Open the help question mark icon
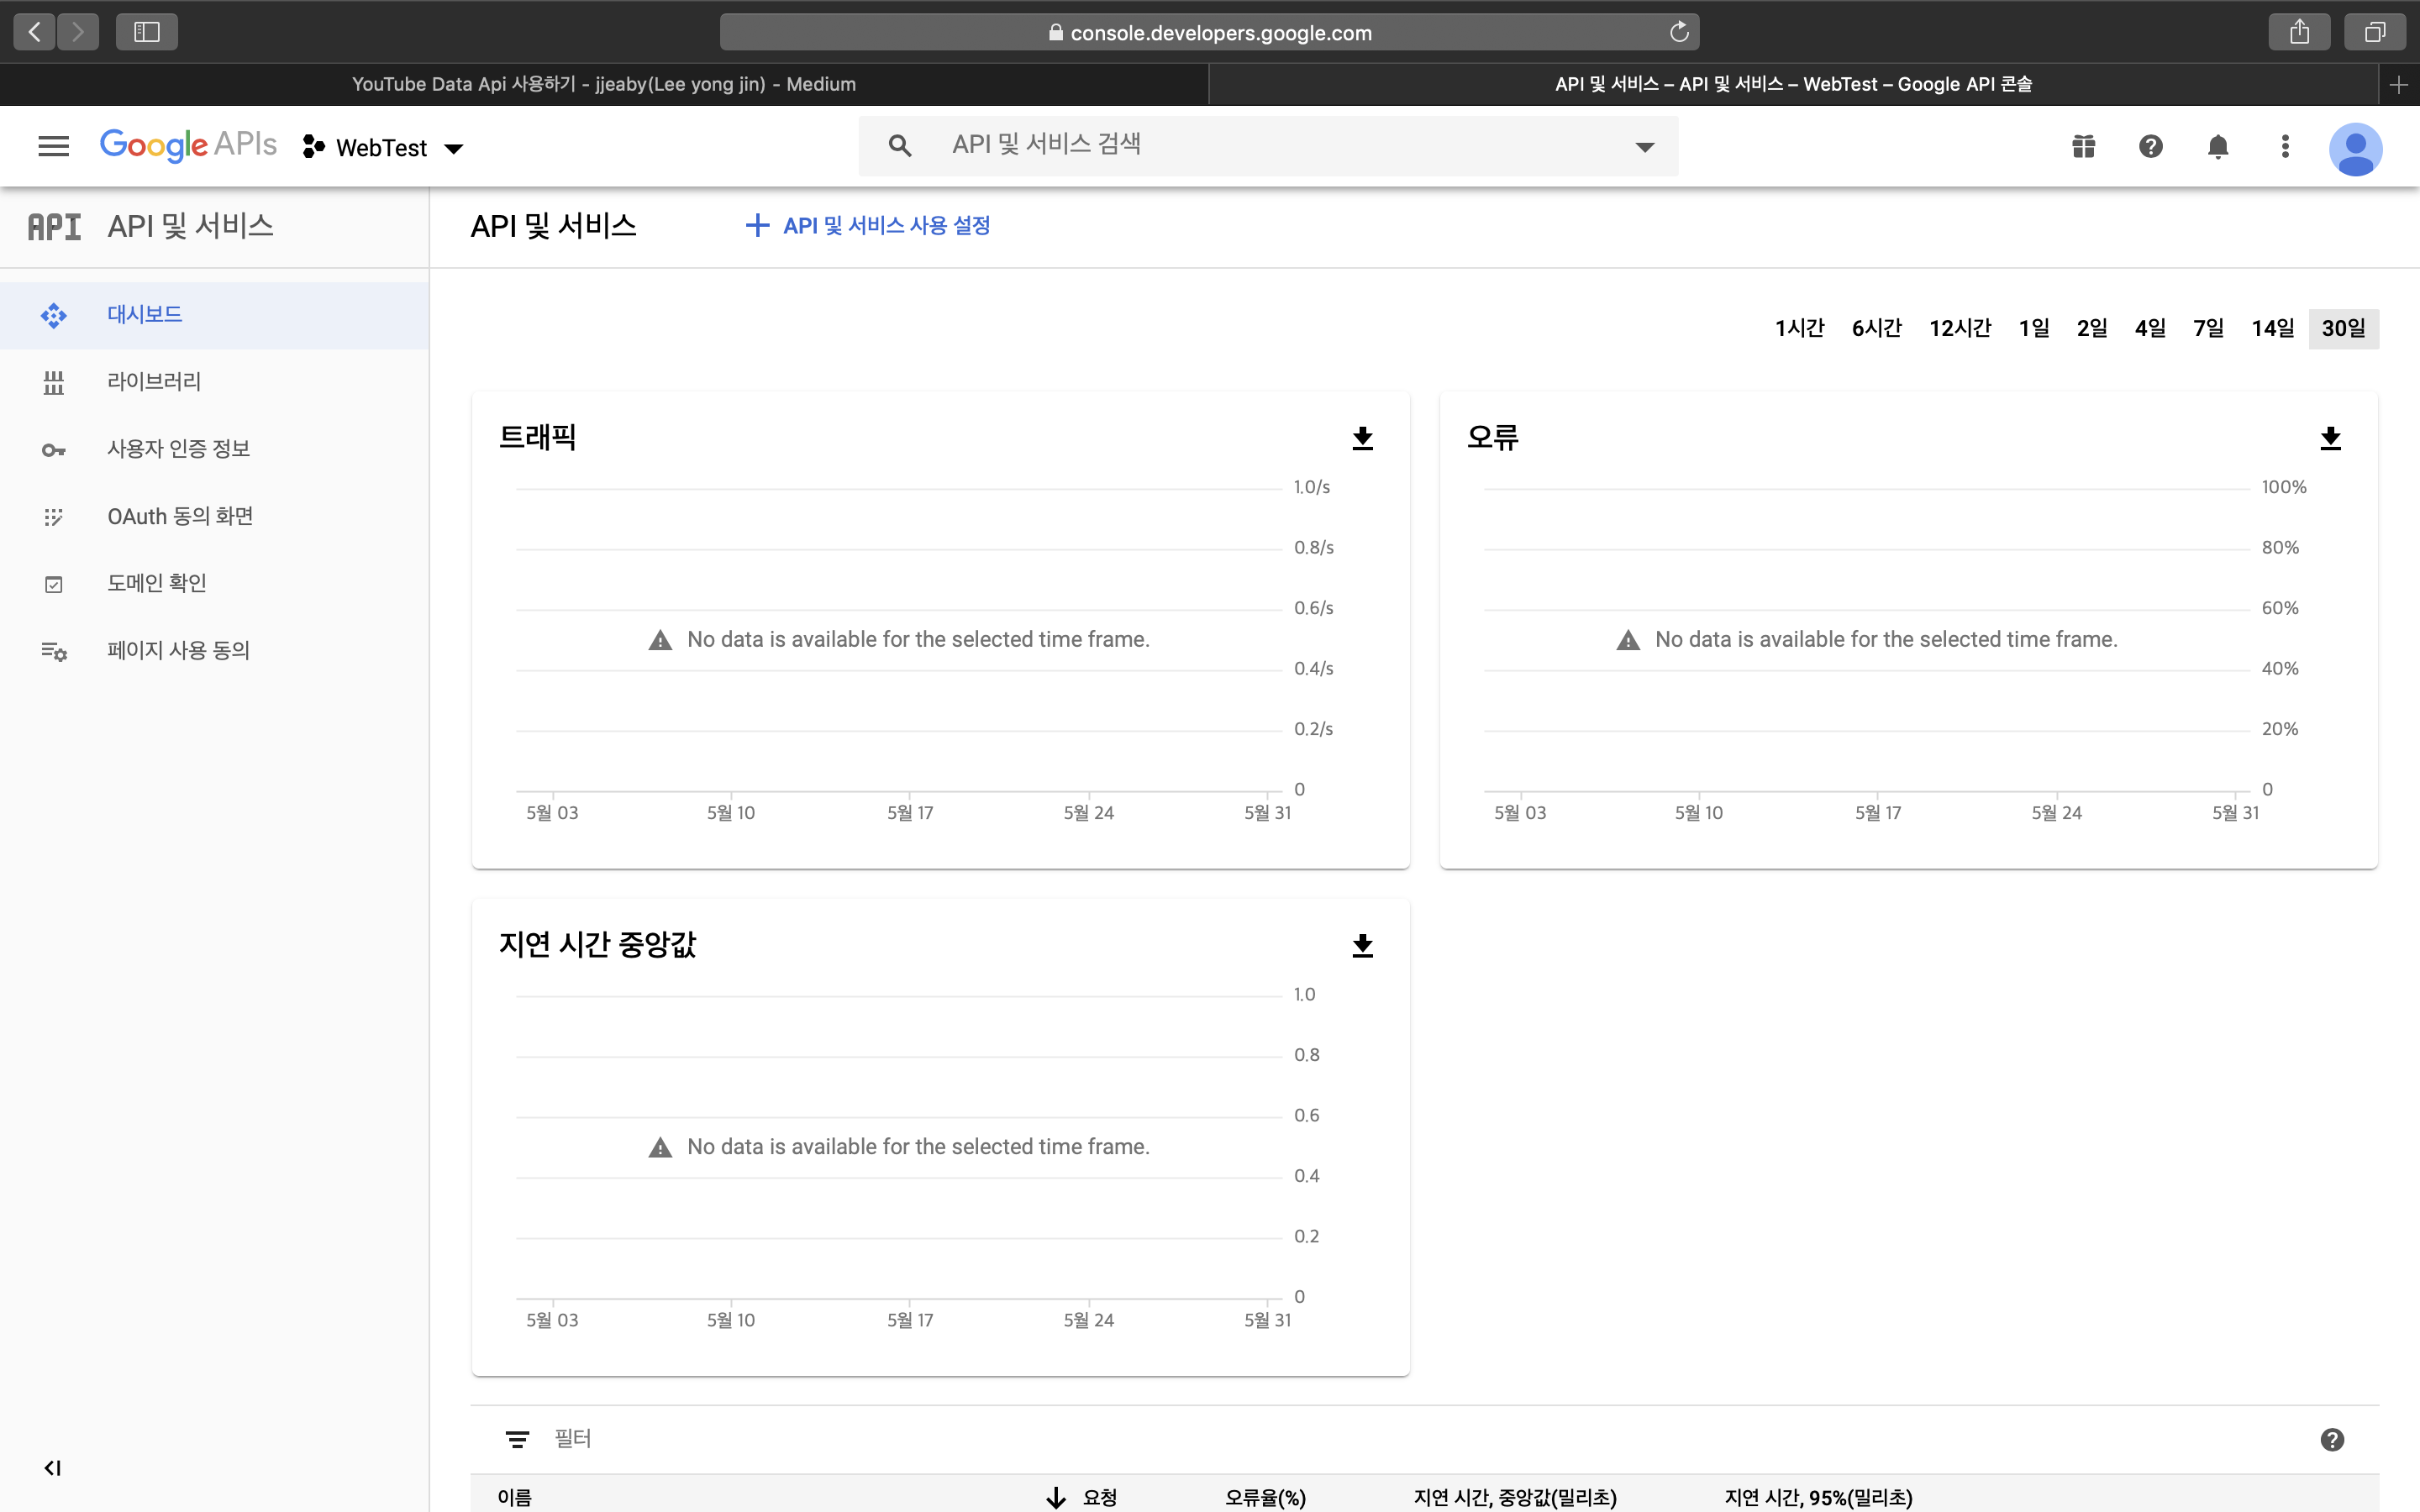The image size is (2420, 1512). pyautogui.click(x=2150, y=147)
